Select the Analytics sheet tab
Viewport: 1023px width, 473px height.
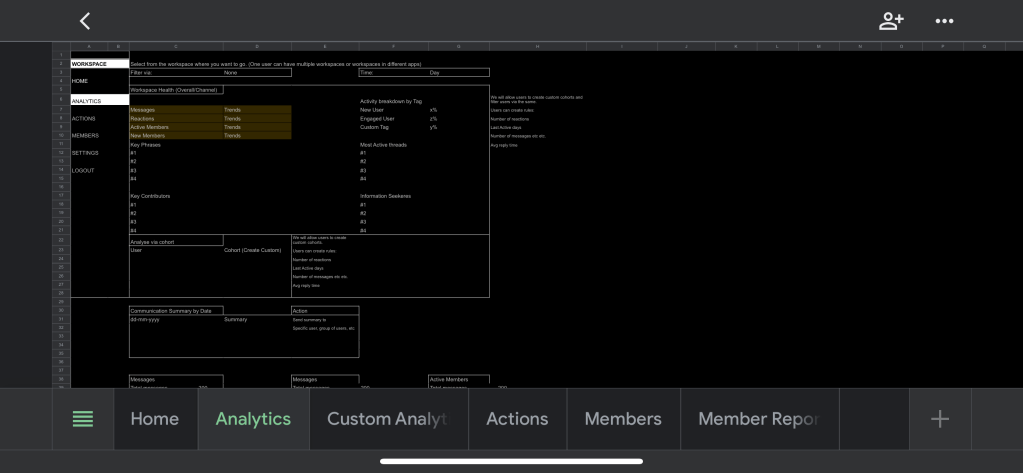(x=253, y=419)
